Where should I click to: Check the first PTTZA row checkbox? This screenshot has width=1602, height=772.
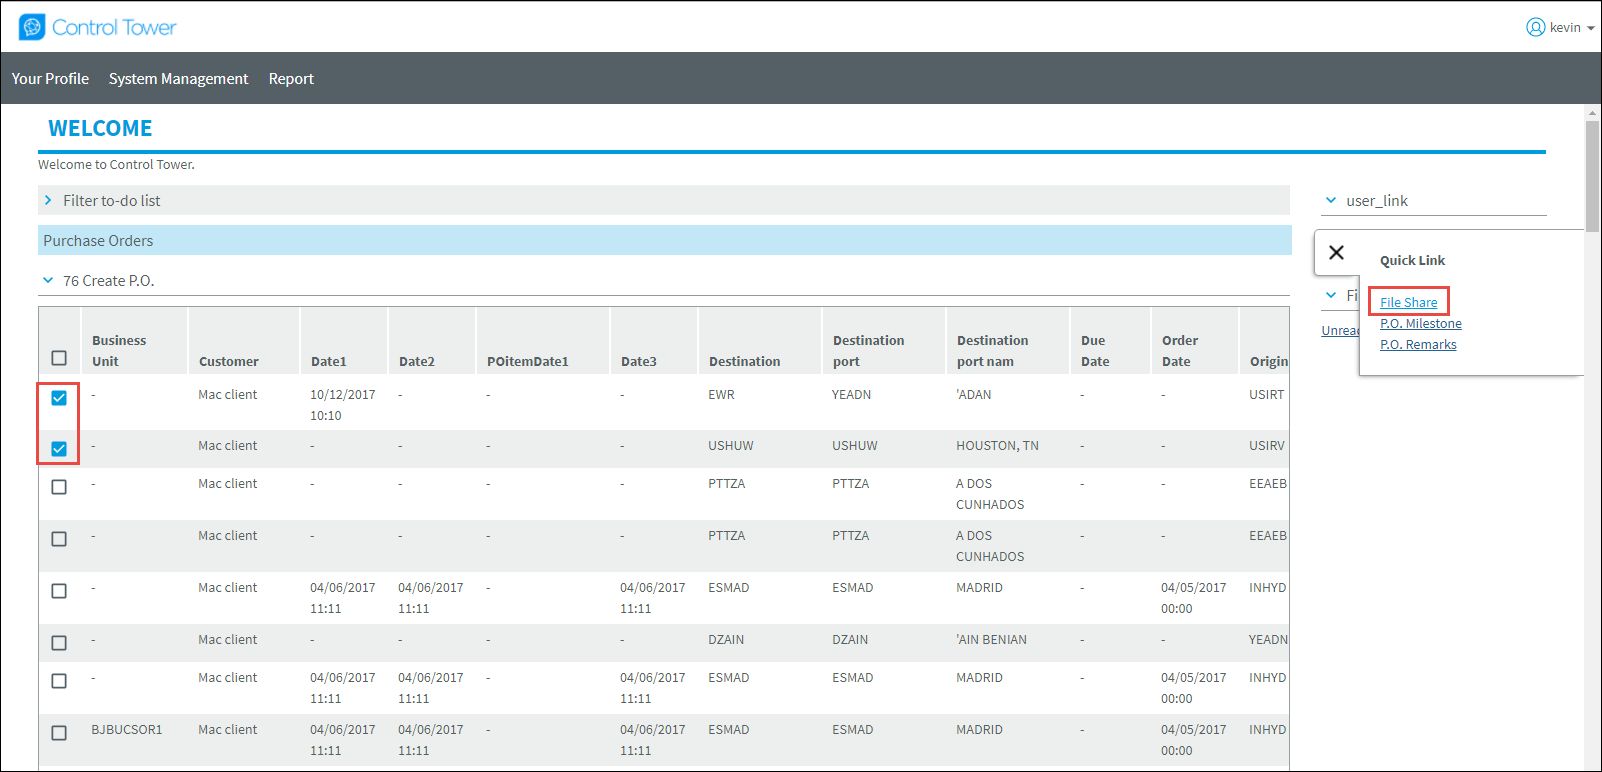tap(59, 487)
